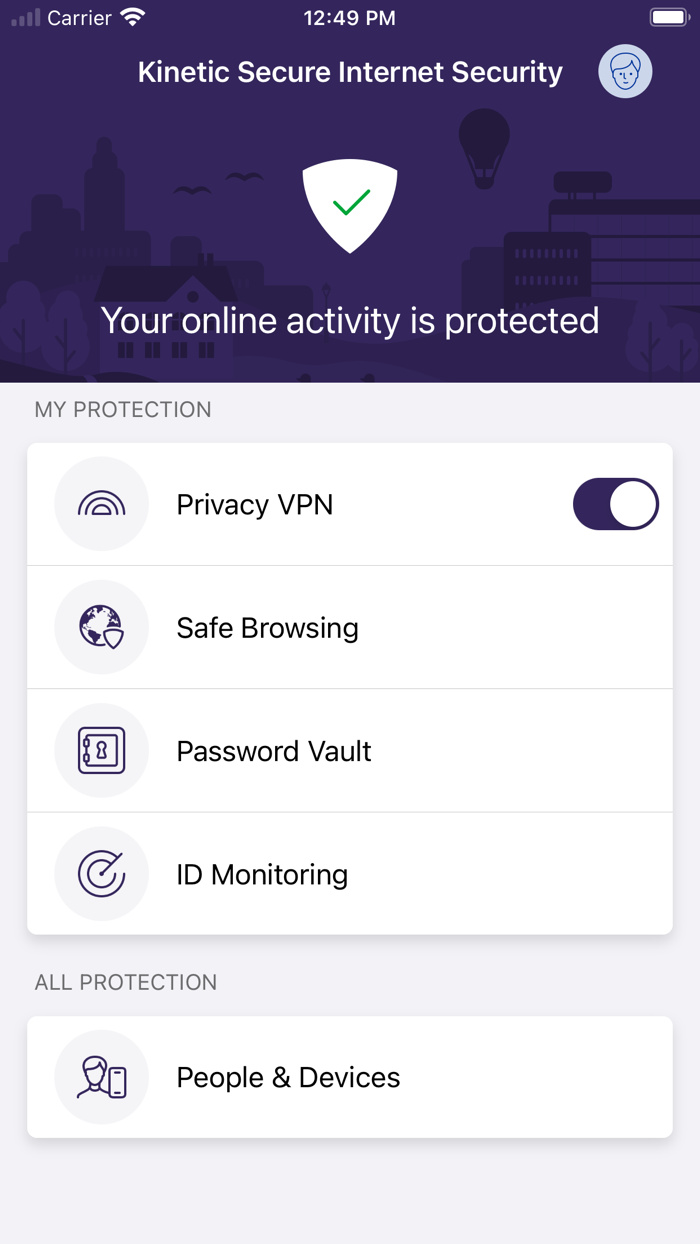The height and width of the screenshot is (1244, 700).
Task: Click the protection shield checkmark emblem
Action: point(350,206)
